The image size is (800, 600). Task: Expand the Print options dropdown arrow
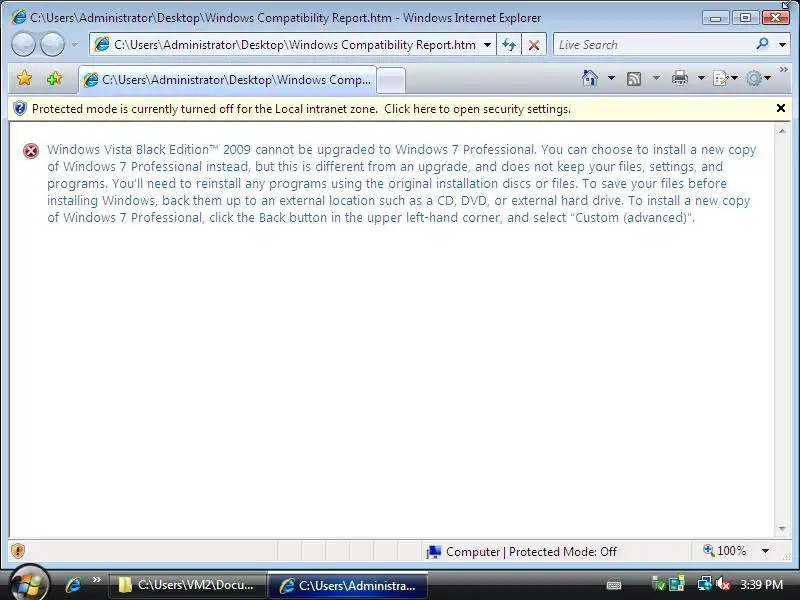702,78
